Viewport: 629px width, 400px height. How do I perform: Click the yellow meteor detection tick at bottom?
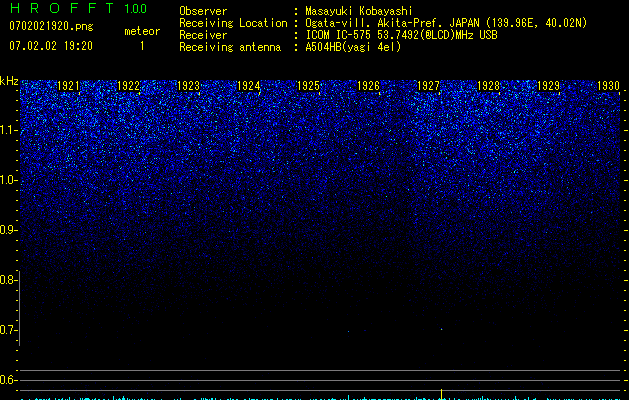point(442,394)
